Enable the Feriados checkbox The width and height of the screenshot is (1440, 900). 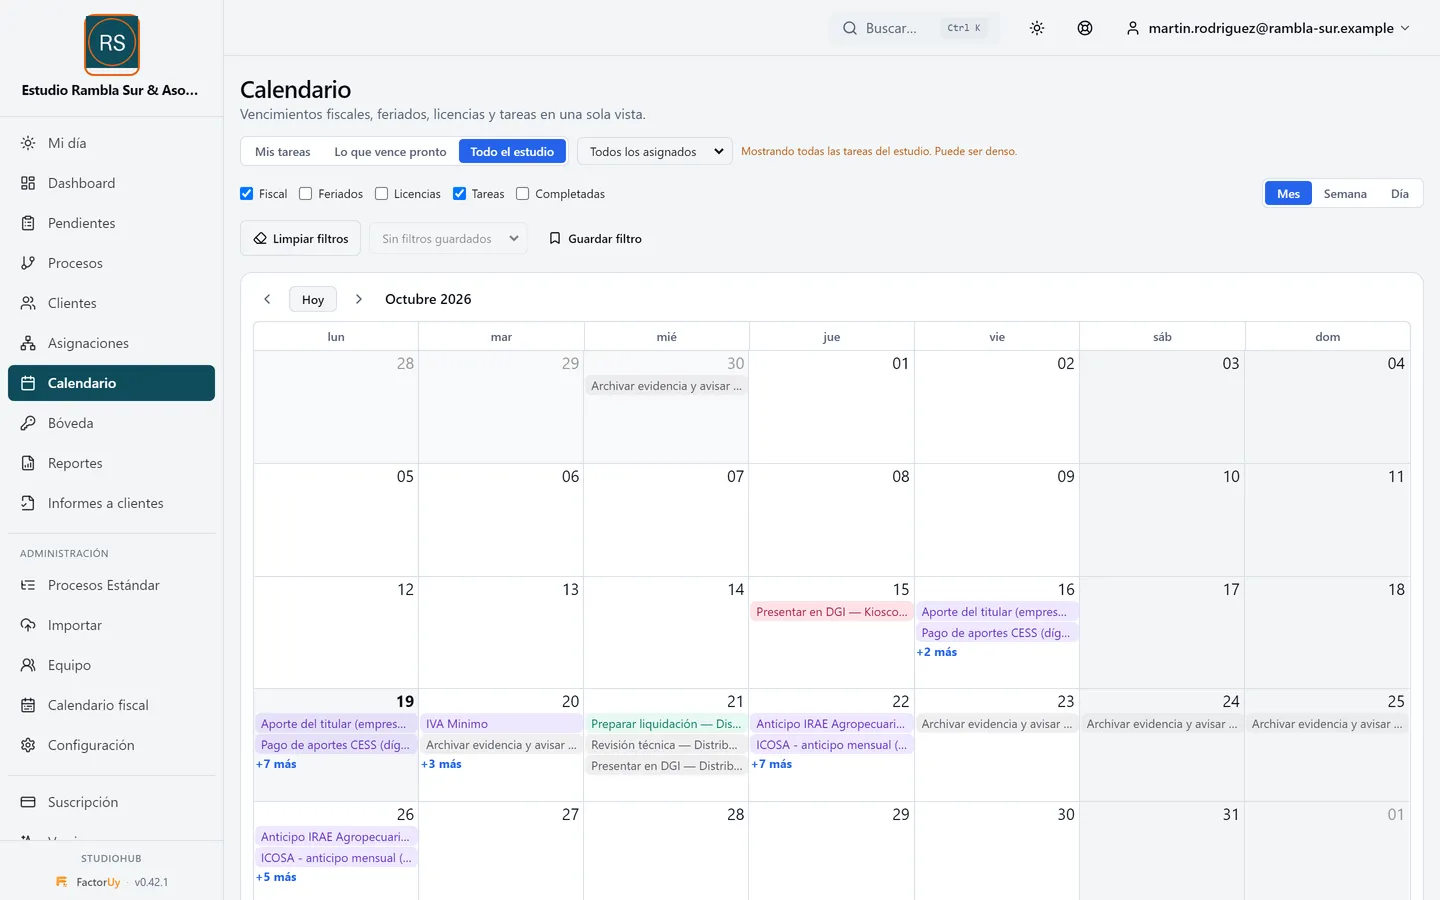(x=306, y=194)
